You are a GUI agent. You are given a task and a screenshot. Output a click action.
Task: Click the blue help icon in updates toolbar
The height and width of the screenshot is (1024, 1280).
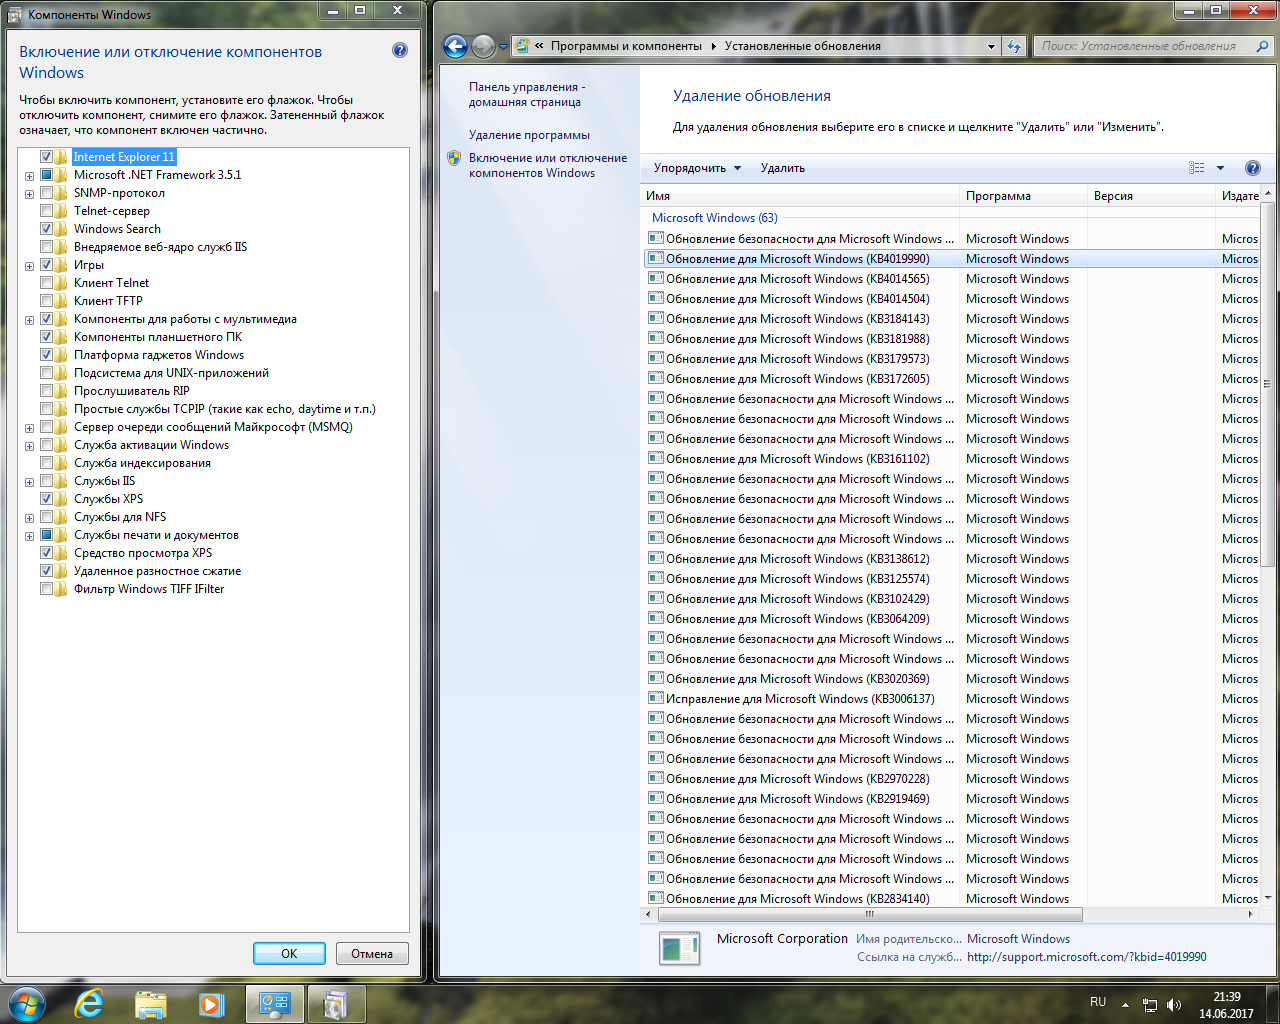coord(1253,168)
